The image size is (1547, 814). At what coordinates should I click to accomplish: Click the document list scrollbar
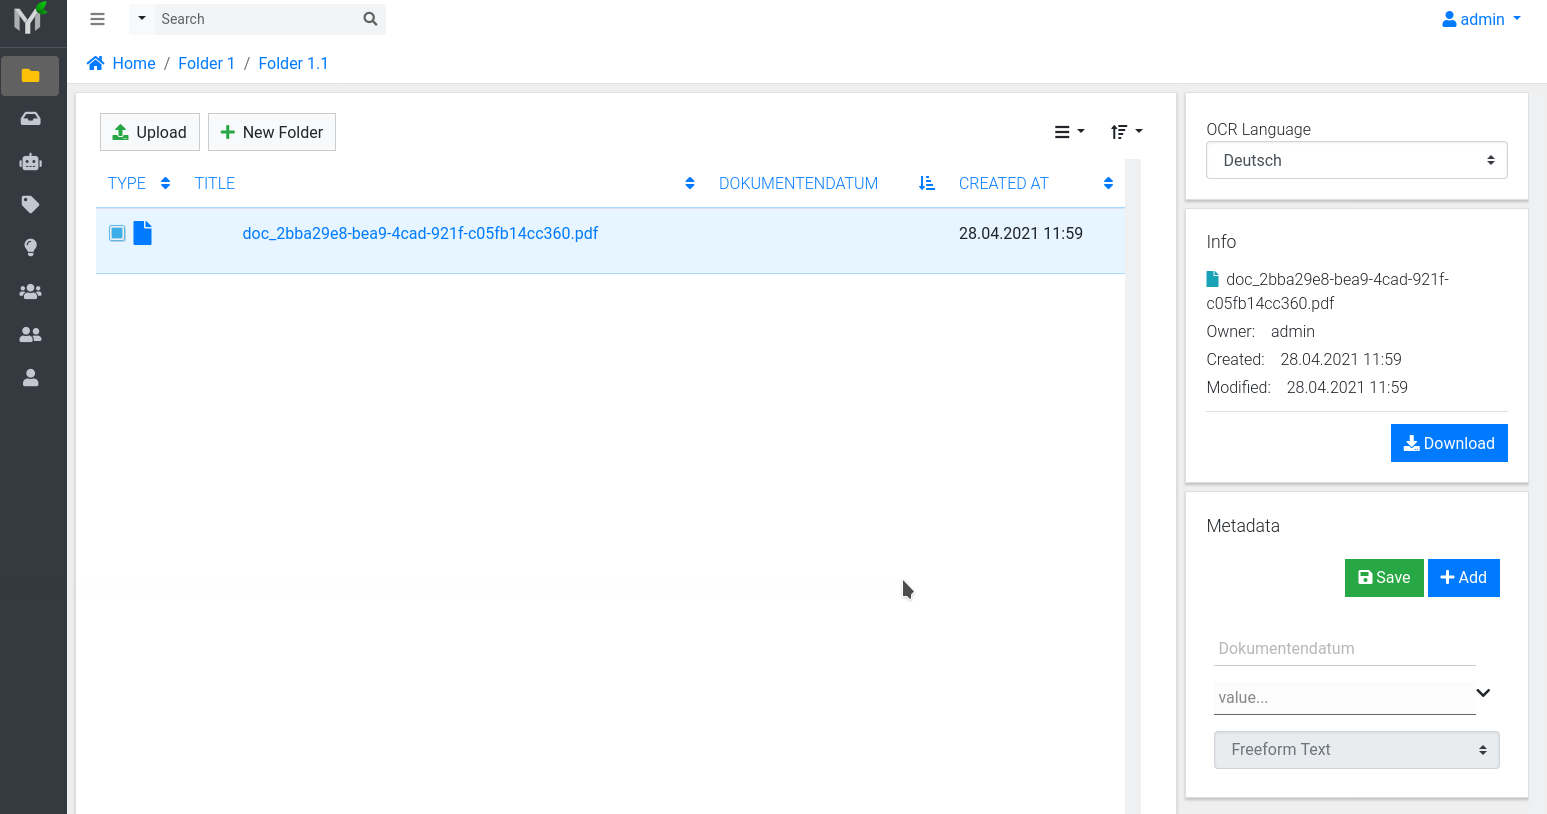tap(1133, 486)
